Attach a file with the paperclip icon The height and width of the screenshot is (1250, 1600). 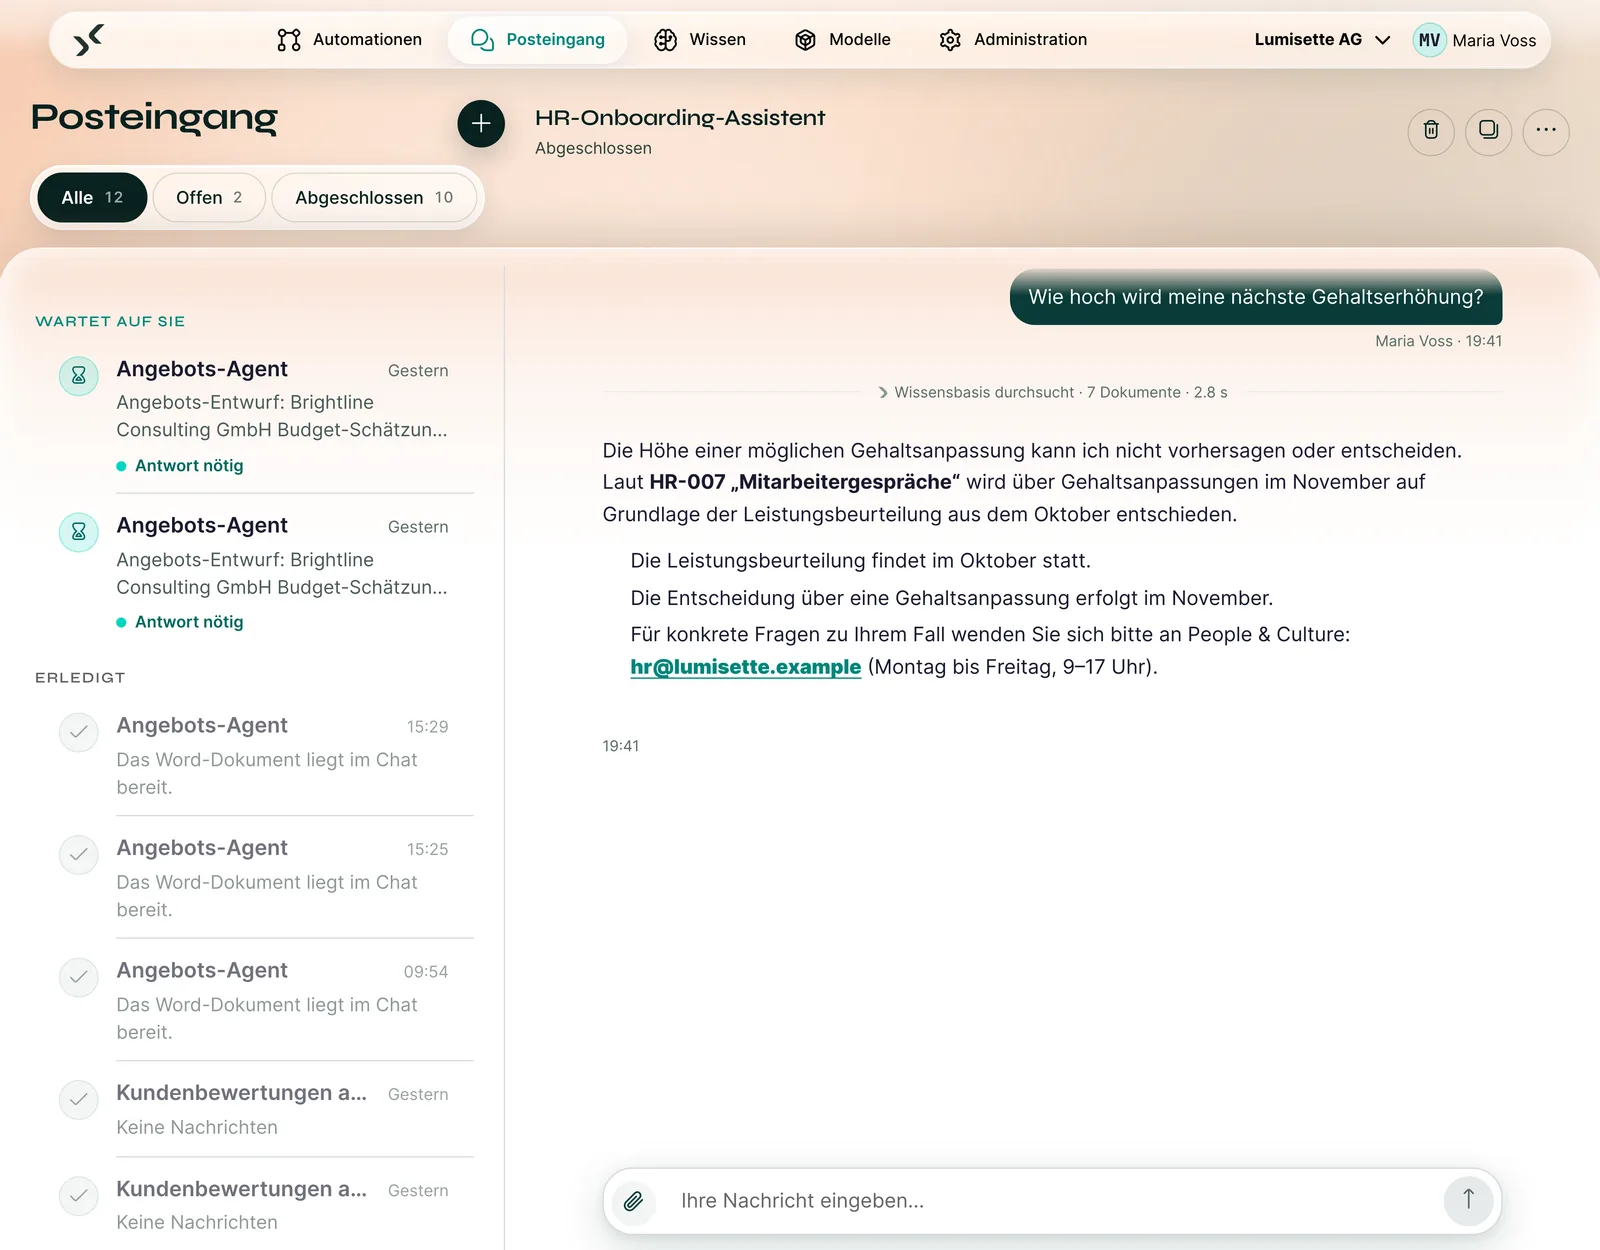(x=633, y=1200)
